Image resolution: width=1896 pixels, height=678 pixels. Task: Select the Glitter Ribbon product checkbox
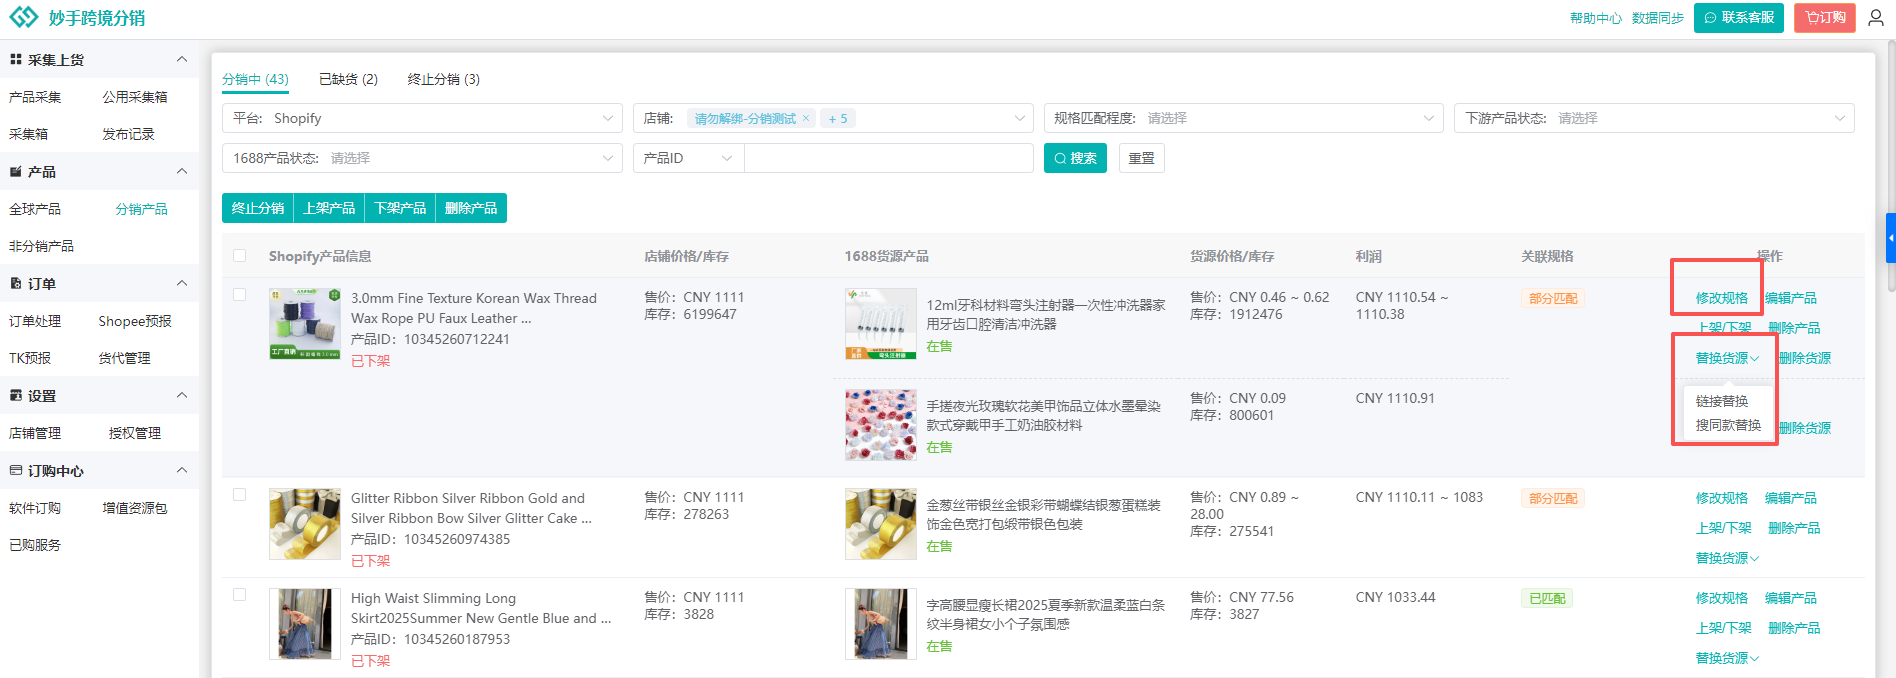click(240, 495)
